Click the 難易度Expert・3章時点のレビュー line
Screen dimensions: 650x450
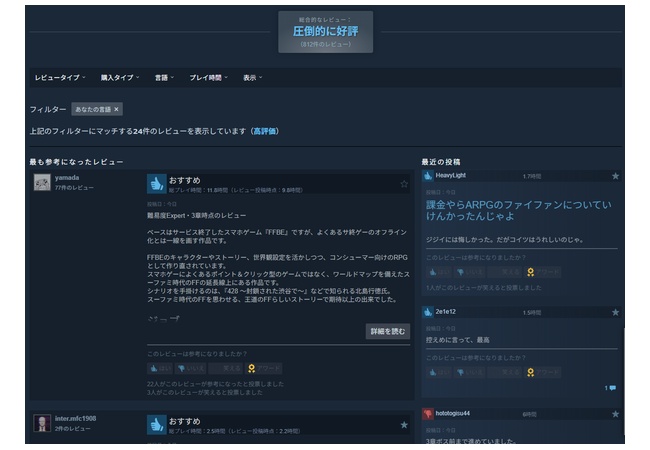pos(196,215)
